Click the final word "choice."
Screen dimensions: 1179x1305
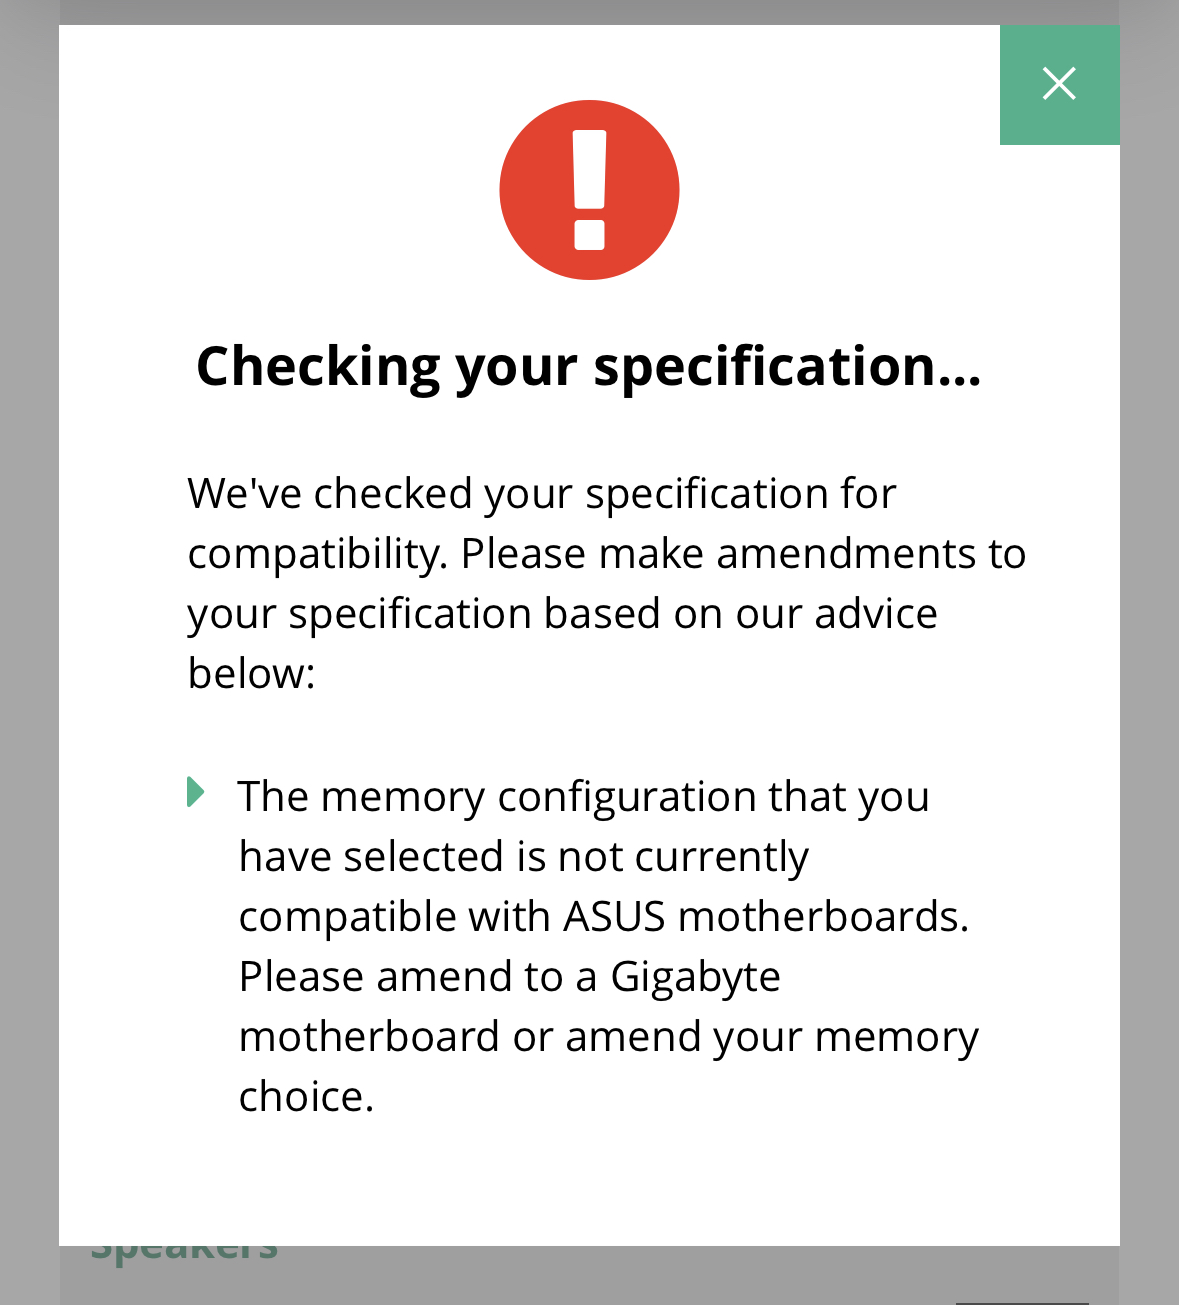(x=307, y=1097)
